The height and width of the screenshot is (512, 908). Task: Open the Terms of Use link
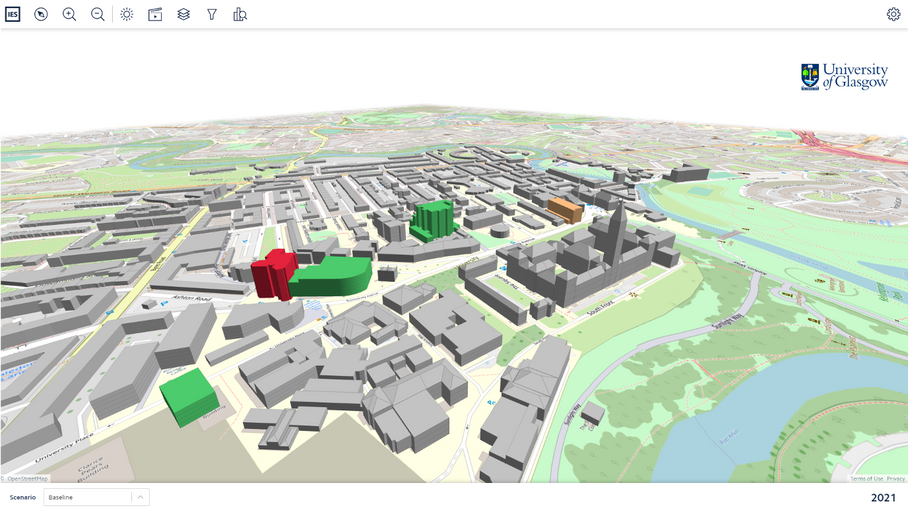pyautogui.click(x=866, y=479)
